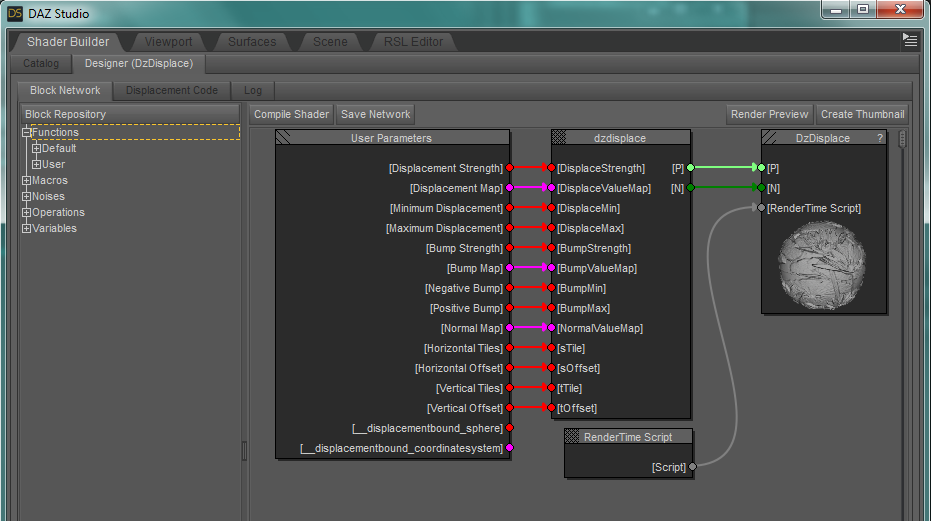Click the dark green [N] output port on dzdisplace
The width and height of the screenshot is (931, 521).
(691, 188)
